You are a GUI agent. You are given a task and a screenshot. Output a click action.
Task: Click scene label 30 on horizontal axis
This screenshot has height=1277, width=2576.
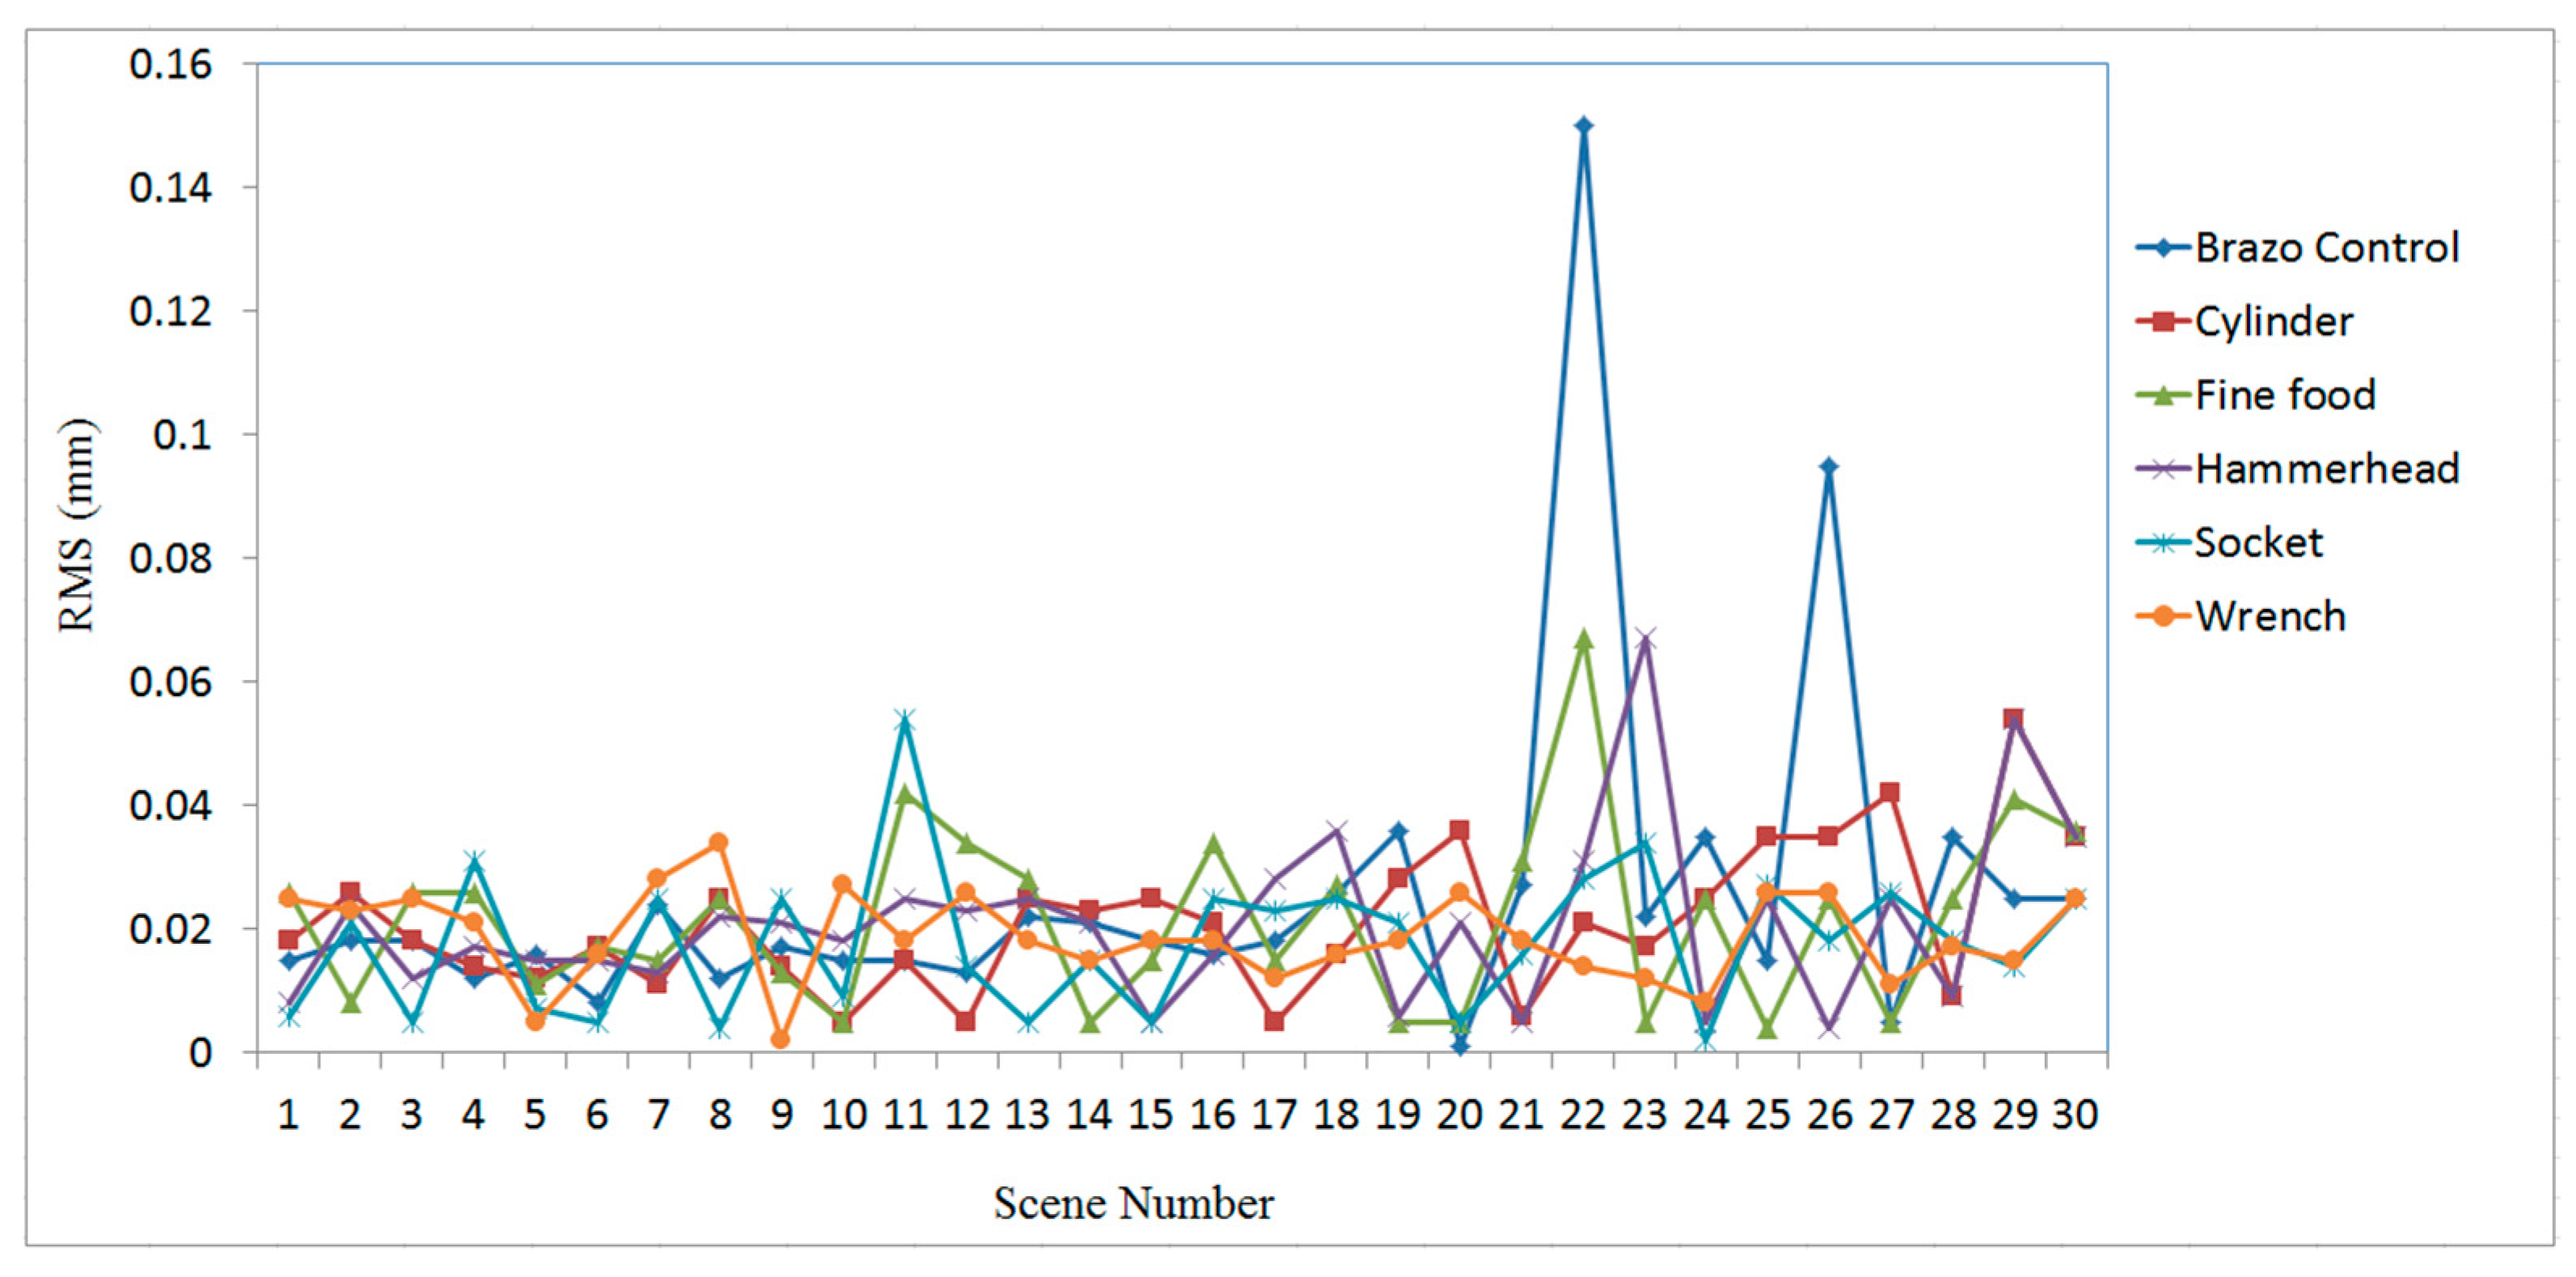pos(2075,1114)
